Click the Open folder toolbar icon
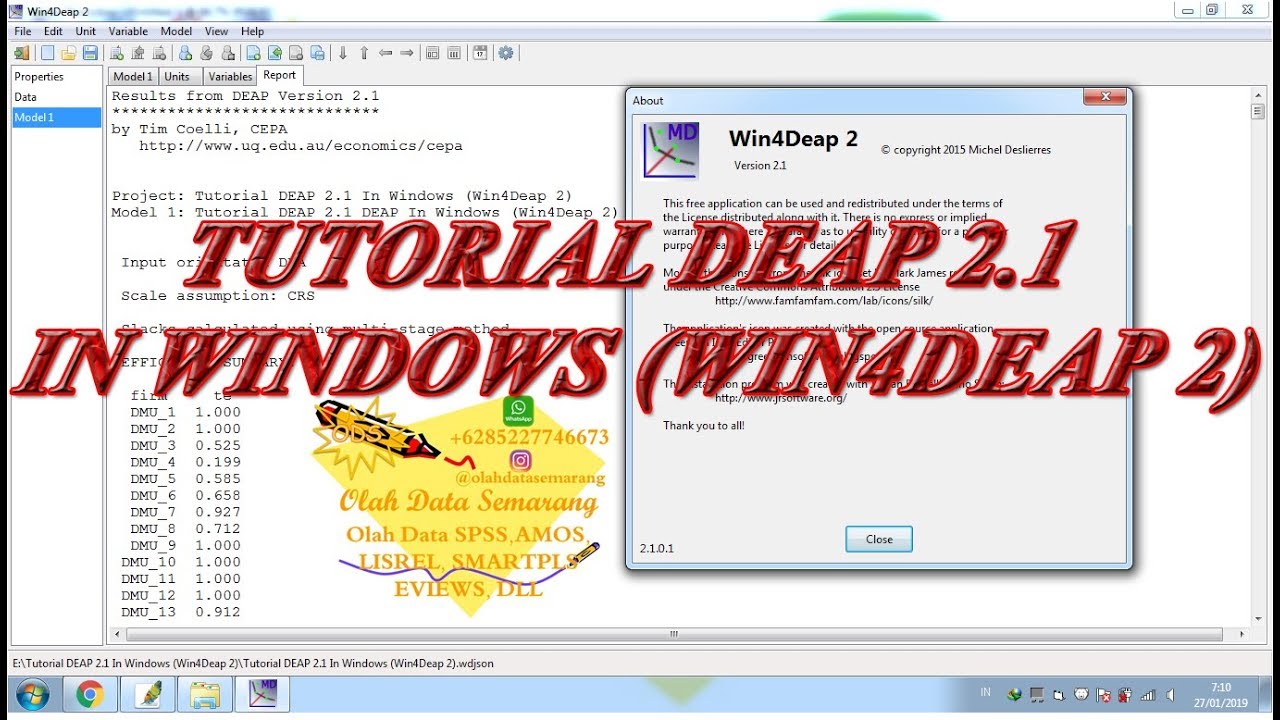The width and height of the screenshot is (1280, 720). pos(68,53)
